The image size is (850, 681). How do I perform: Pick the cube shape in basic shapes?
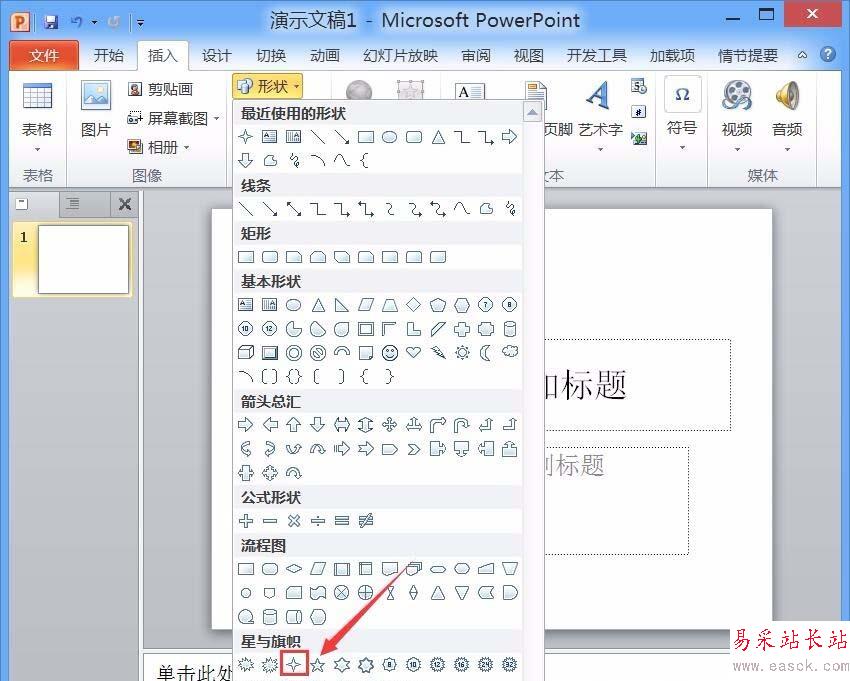(x=246, y=353)
